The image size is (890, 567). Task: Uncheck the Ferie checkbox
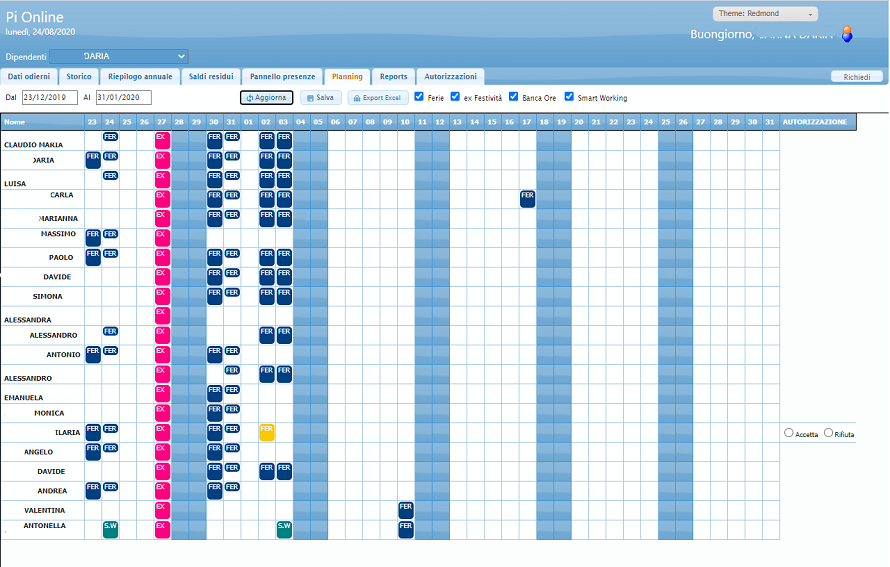tap(419, 97)
